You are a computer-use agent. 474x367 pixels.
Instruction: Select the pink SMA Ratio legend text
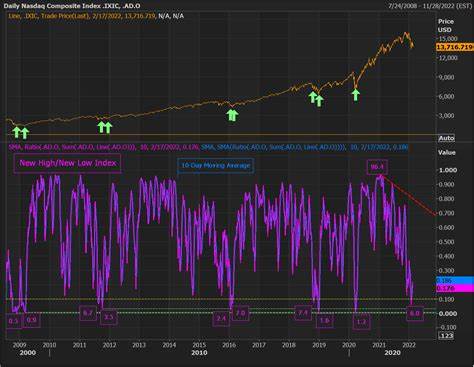click(x=104, y=147)
